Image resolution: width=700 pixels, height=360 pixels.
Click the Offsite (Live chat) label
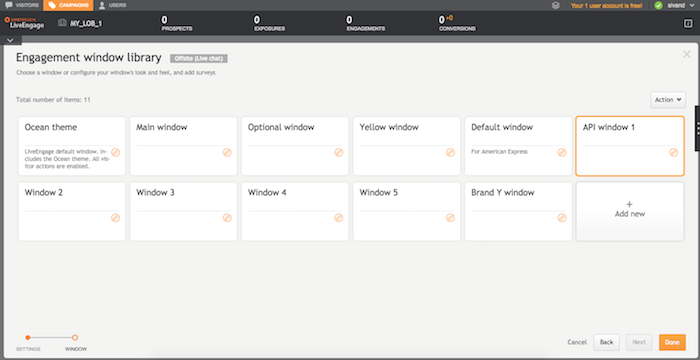coord(199,59)
